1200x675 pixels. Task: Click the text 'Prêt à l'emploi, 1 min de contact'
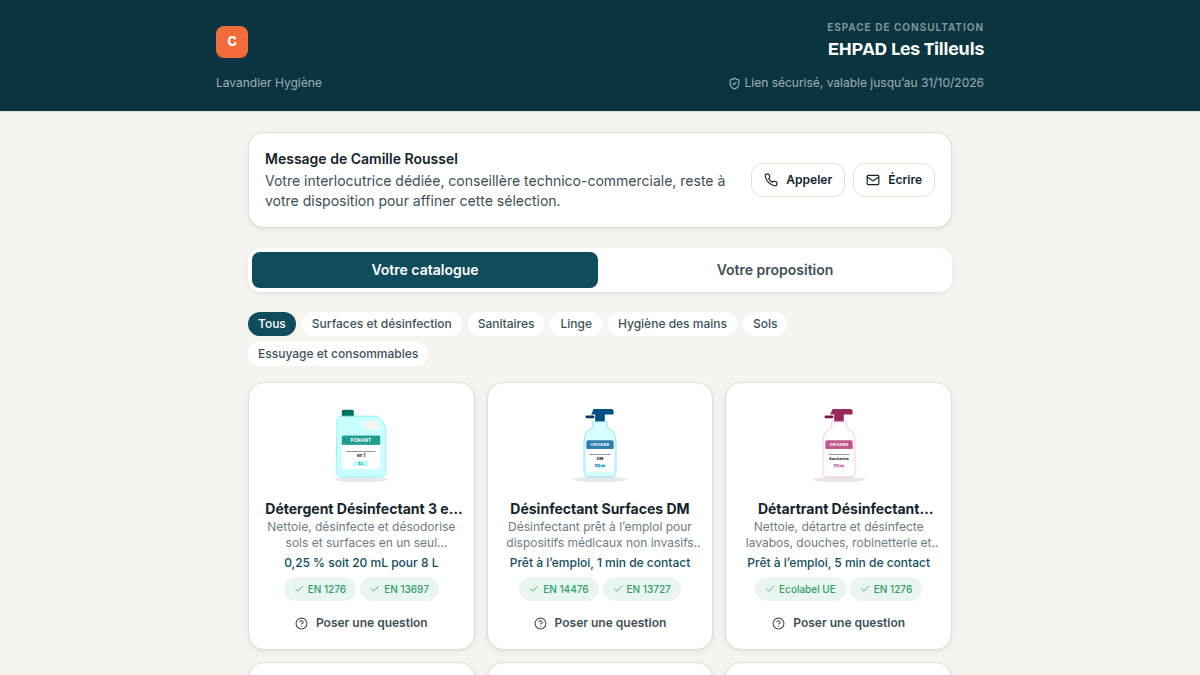pyautogui.click(x=600, y=563)
